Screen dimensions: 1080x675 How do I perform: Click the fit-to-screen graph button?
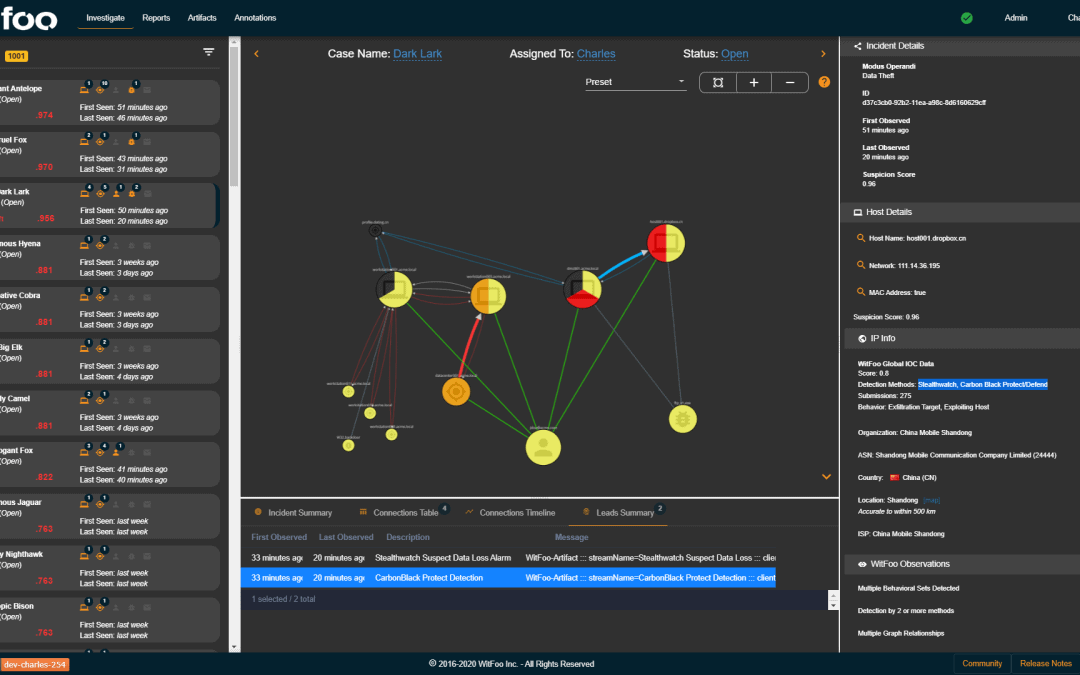[718, 83]
